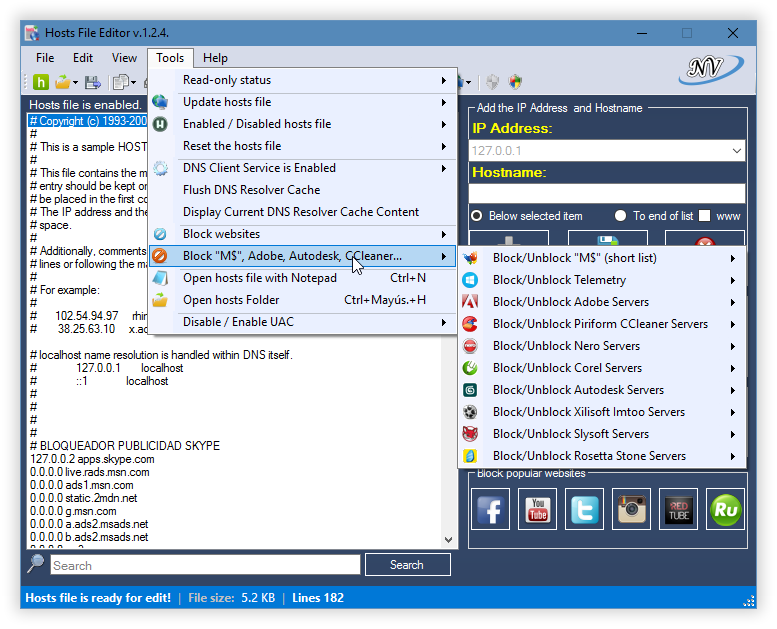Select line '0.0.0.0 g.msn.com'
Viewport: 777px width, 629px height.
[x=73, y=511]
